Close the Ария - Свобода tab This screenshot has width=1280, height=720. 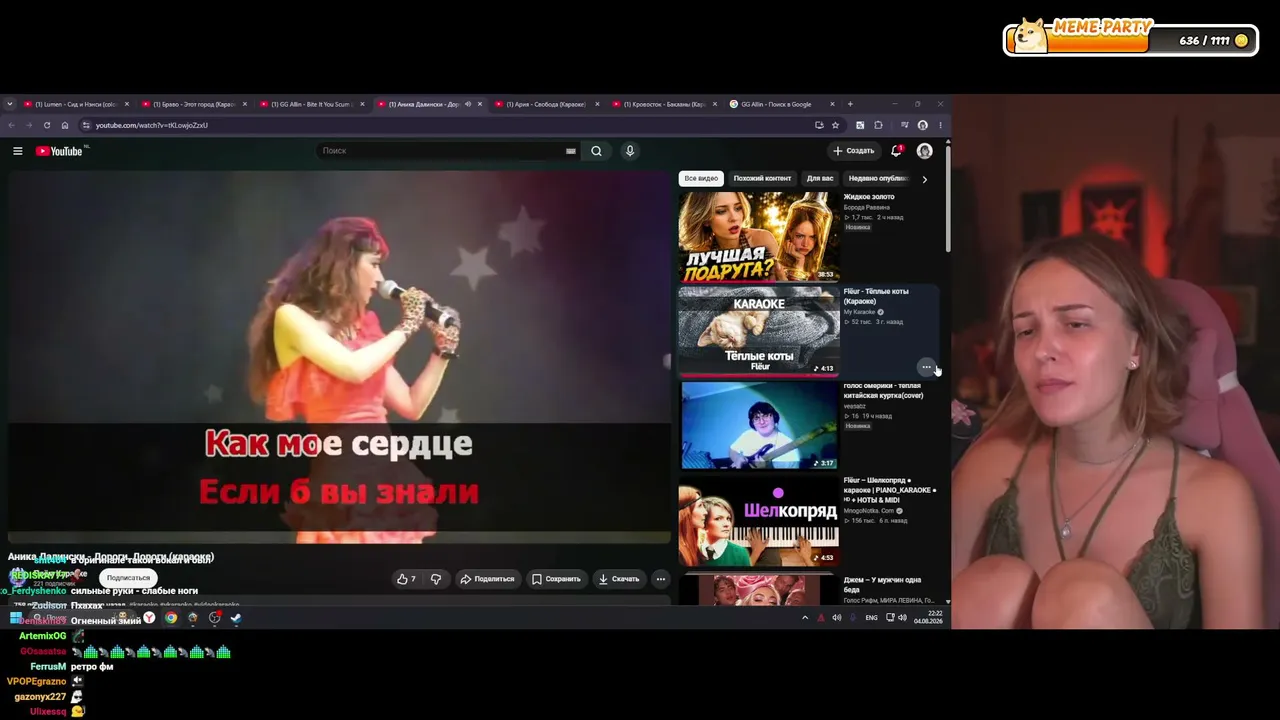597,104
